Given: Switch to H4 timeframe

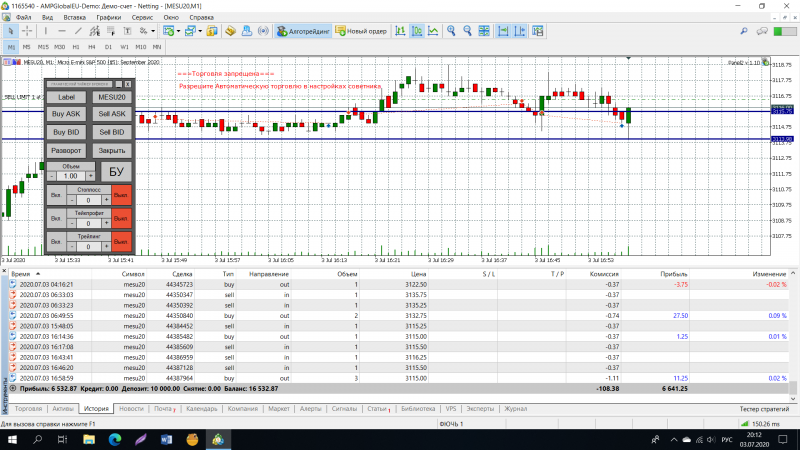Looking at the screenshot, I should click(92, 47).
